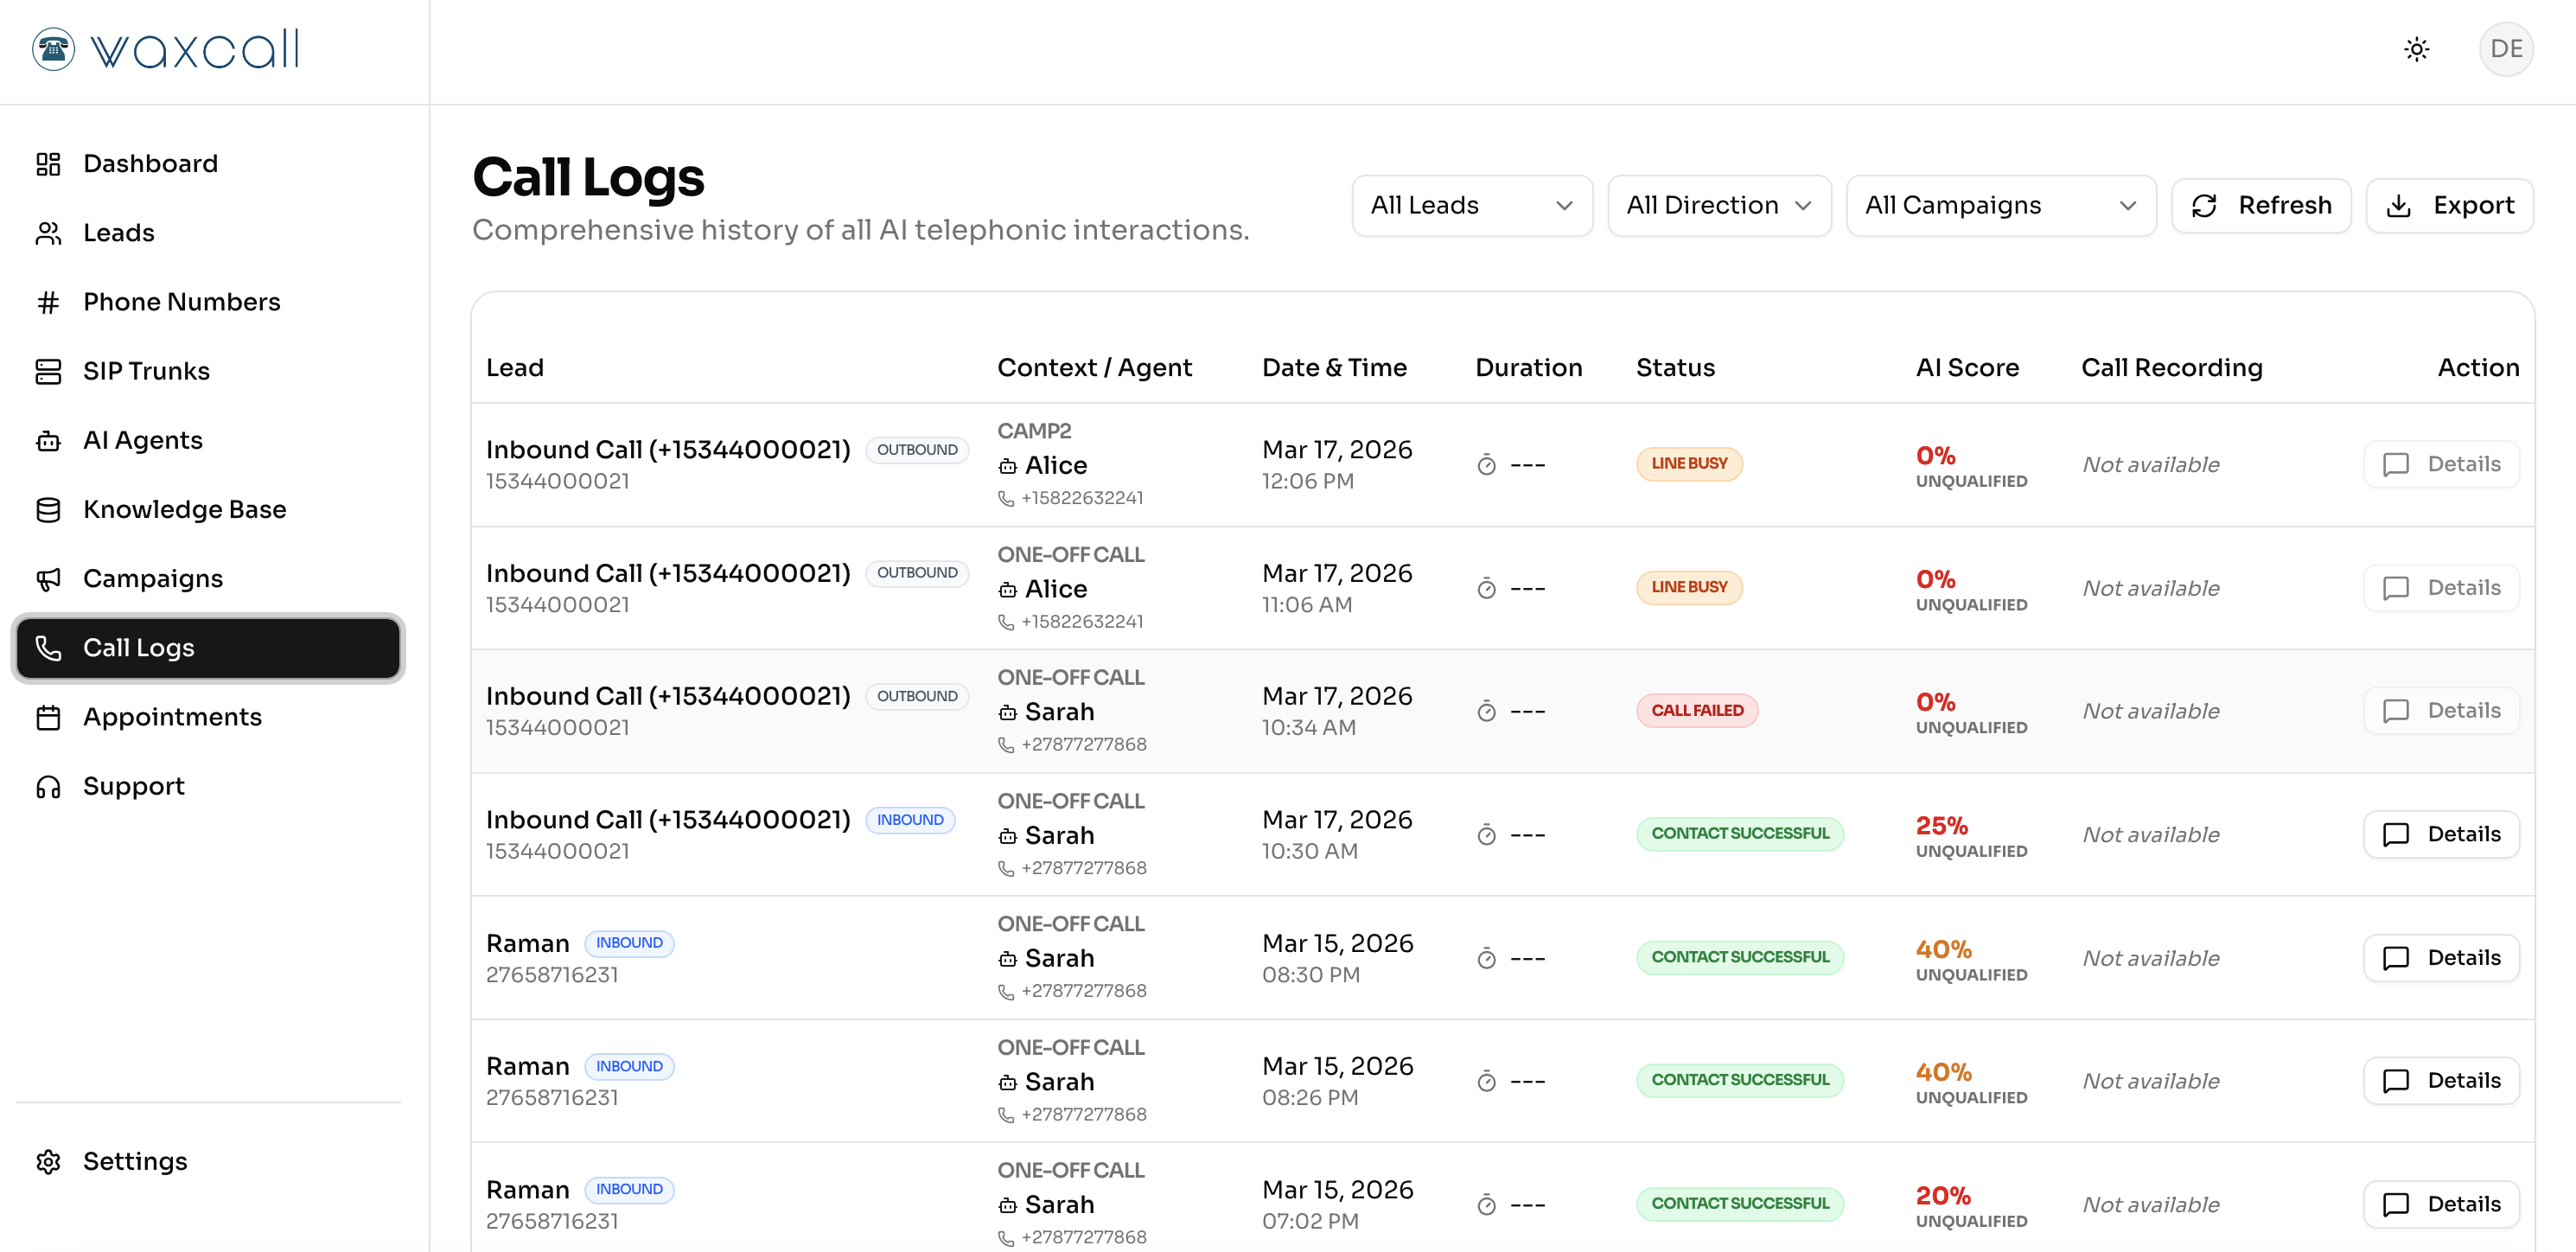Image resolution: width=2576 pixels, height=1252 pixels.
Task: Export the call logs
Action: coord(2449,205)
